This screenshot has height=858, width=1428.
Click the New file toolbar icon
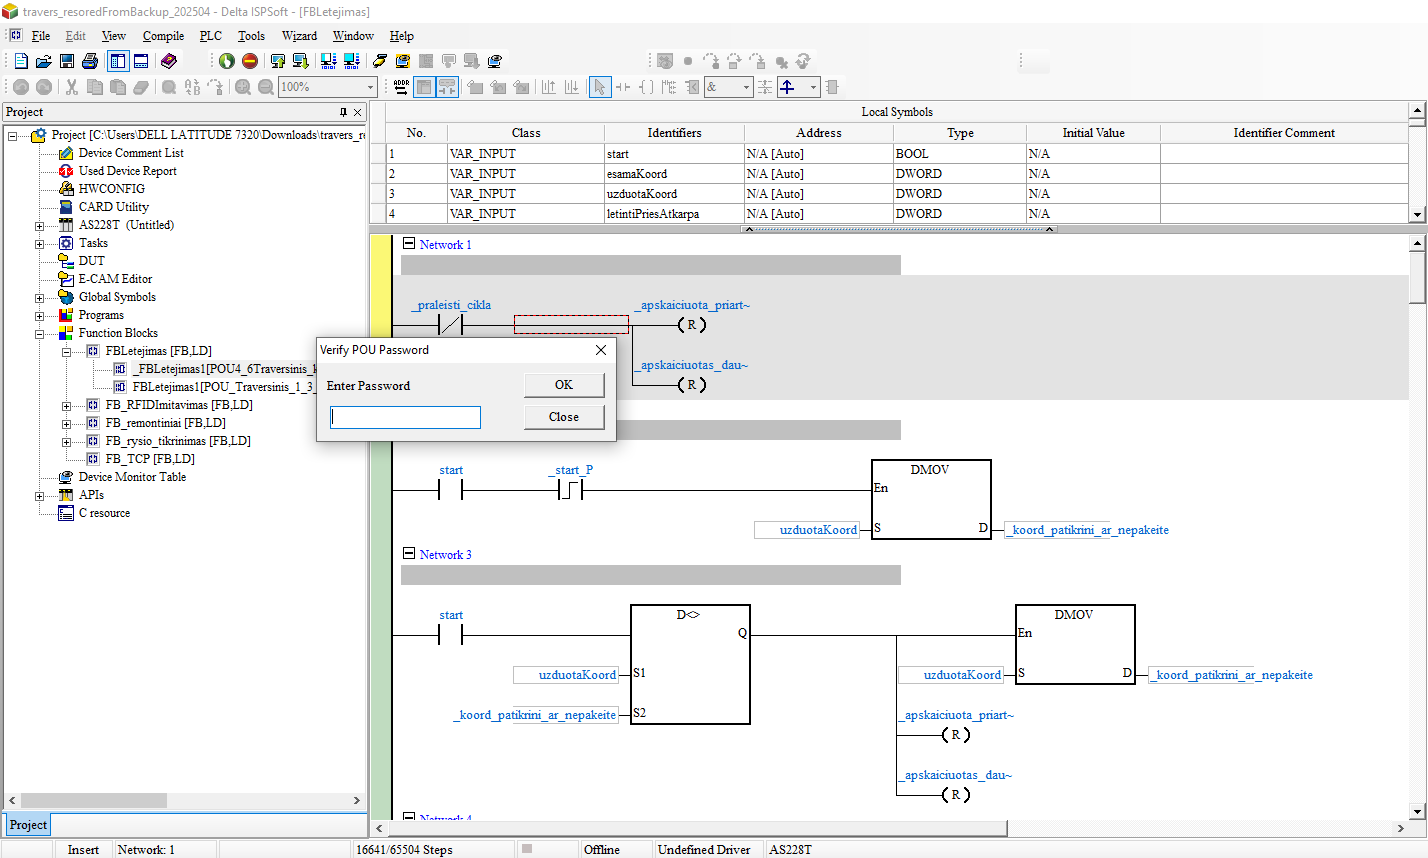tap(21, 61)
